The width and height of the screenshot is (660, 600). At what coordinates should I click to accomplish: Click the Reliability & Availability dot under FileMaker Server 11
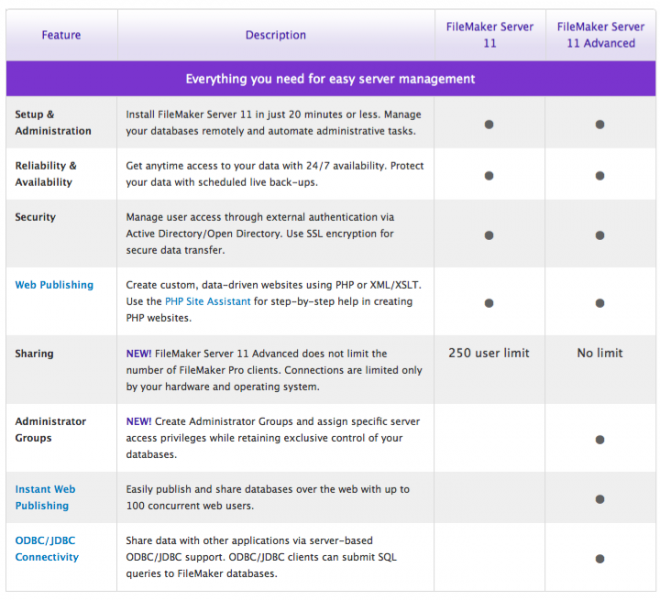click(489, 175)
